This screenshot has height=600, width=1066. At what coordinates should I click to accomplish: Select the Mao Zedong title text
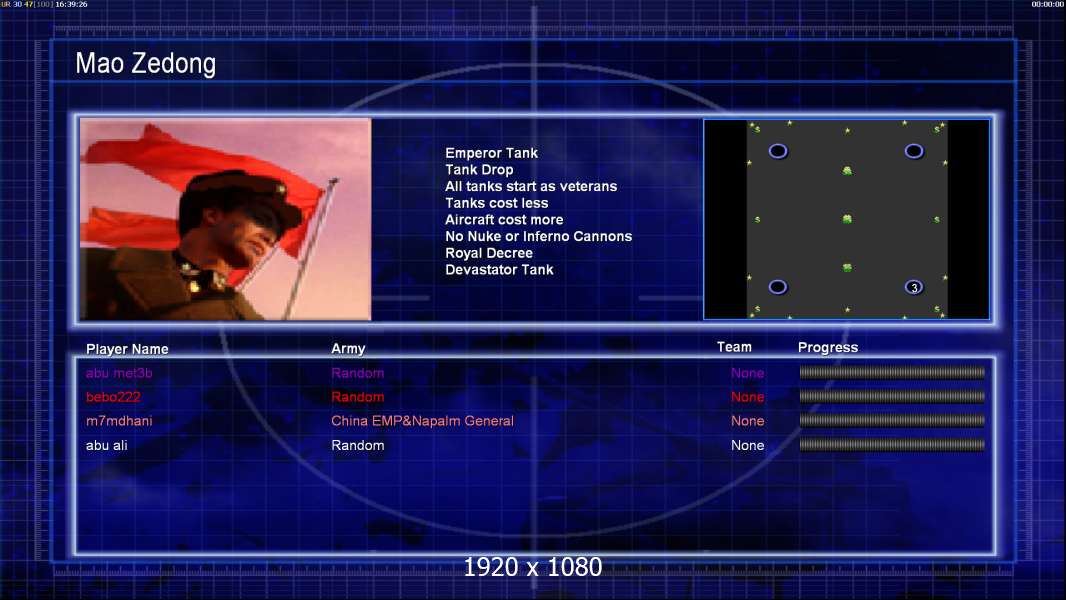click(145, 63)
